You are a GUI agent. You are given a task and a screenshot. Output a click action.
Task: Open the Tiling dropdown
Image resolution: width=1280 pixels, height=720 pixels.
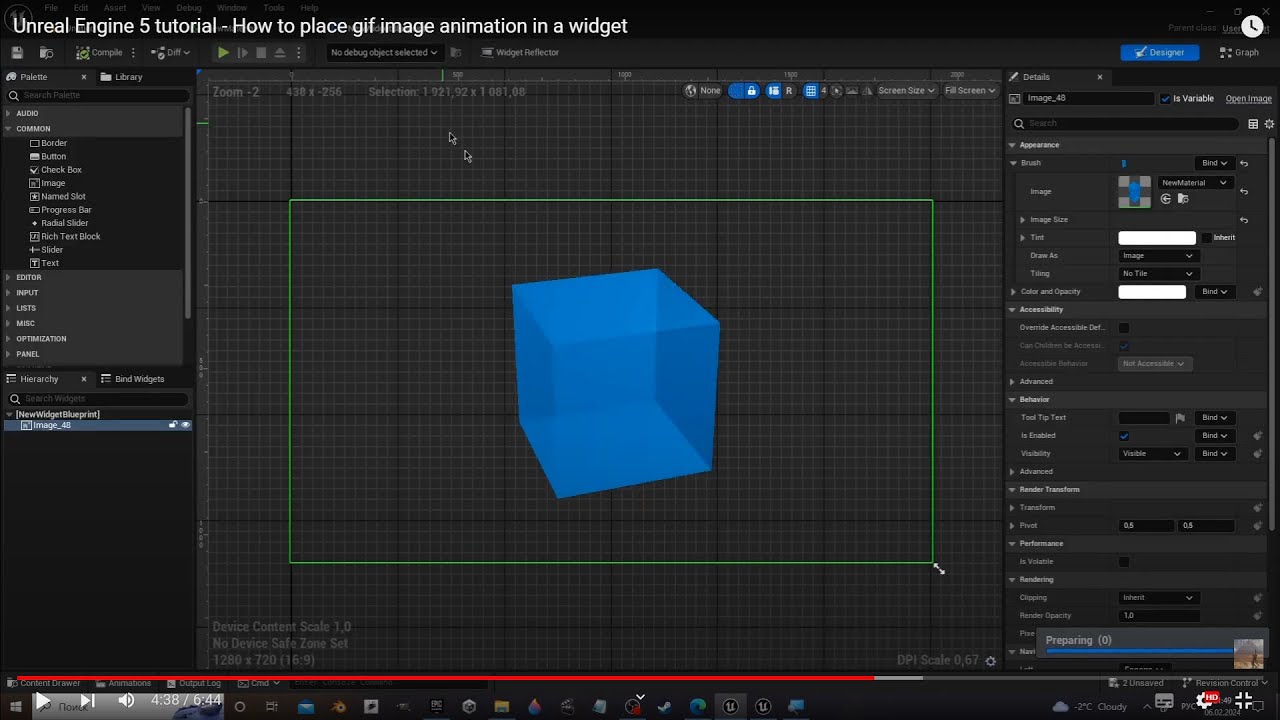1158,274
